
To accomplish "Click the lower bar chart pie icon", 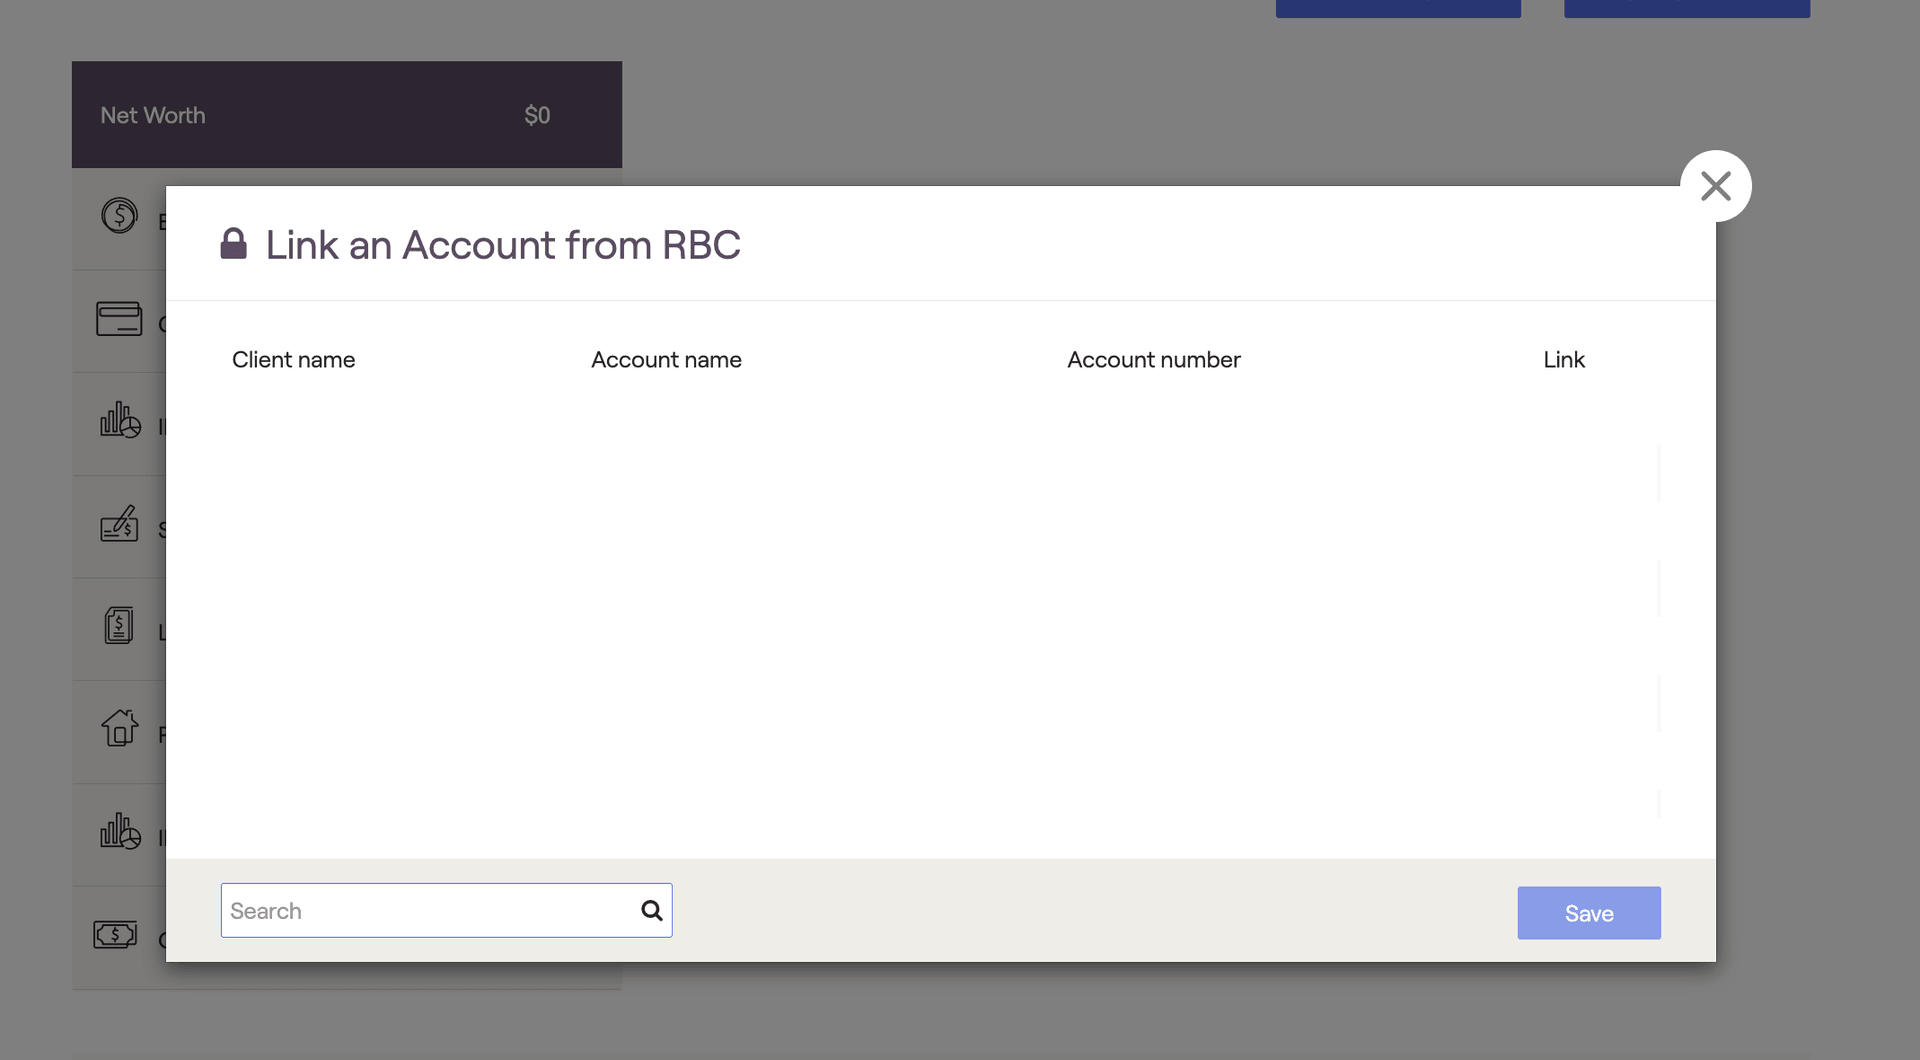I will (120, 831).
